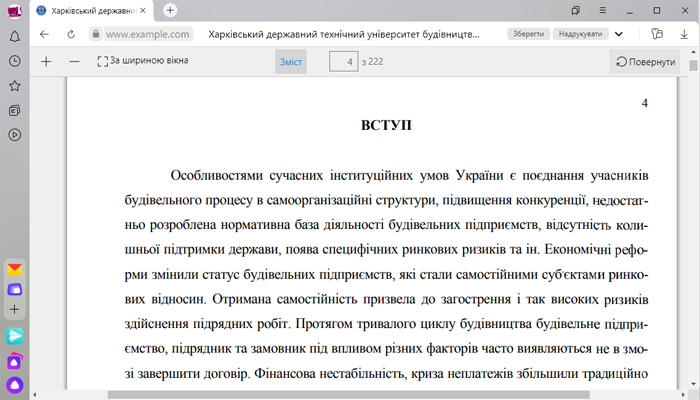Save the document with Зберегти
Image resolution: width=700 pixels, height=400 pixels.
528,34
